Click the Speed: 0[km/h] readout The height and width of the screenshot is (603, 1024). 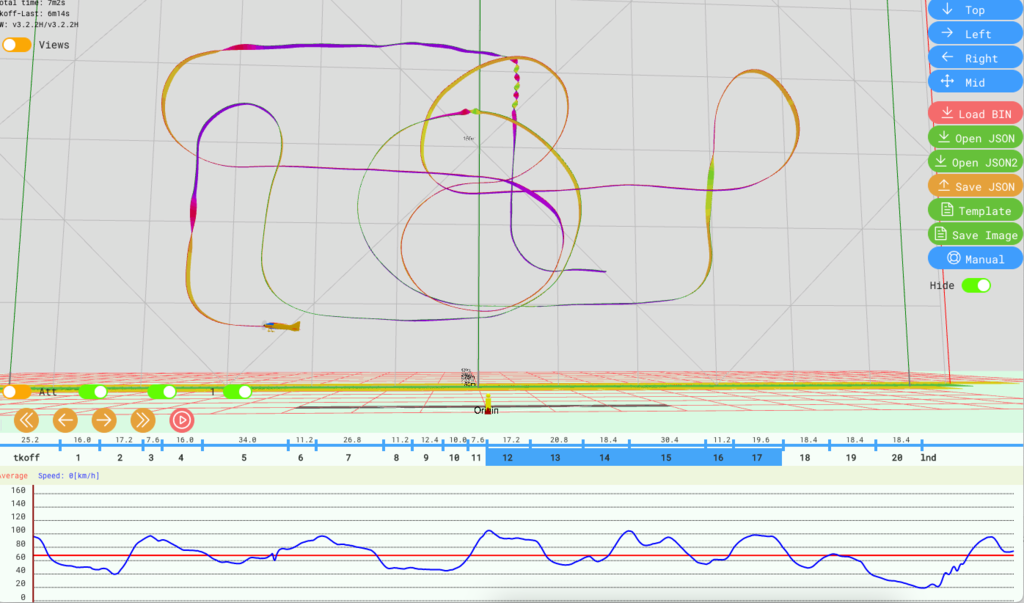(x=69, y=476)
